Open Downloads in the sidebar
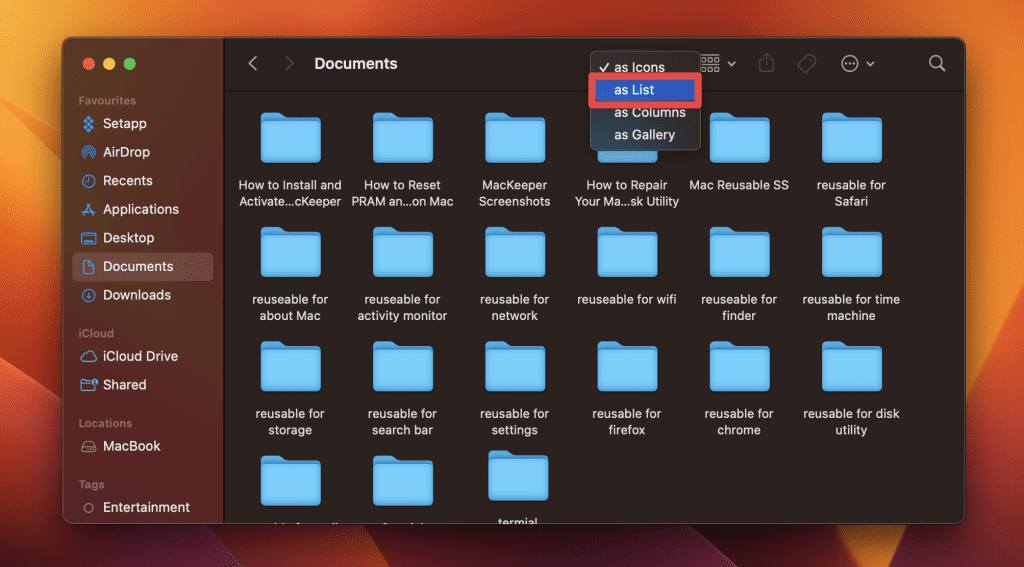Screen dimensions: 1024x567 tap(137, 295)
